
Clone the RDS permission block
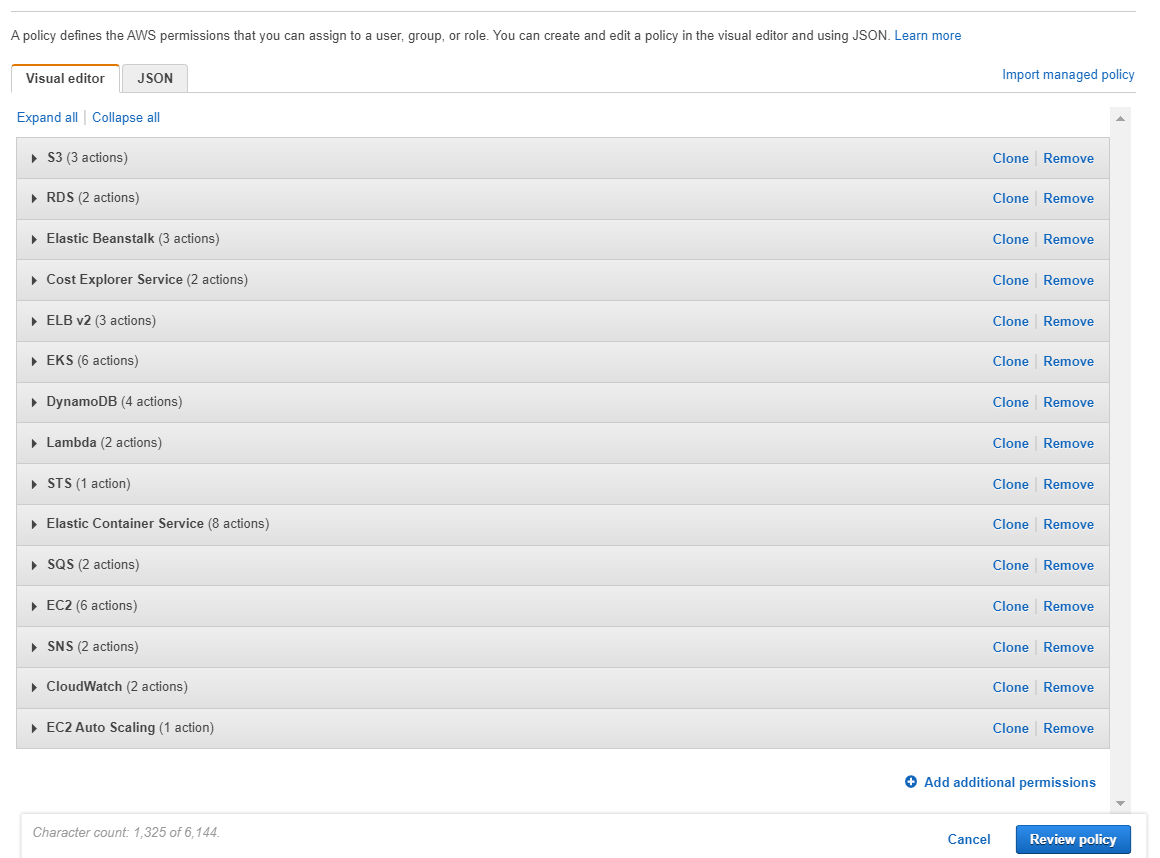[1011, 198]
